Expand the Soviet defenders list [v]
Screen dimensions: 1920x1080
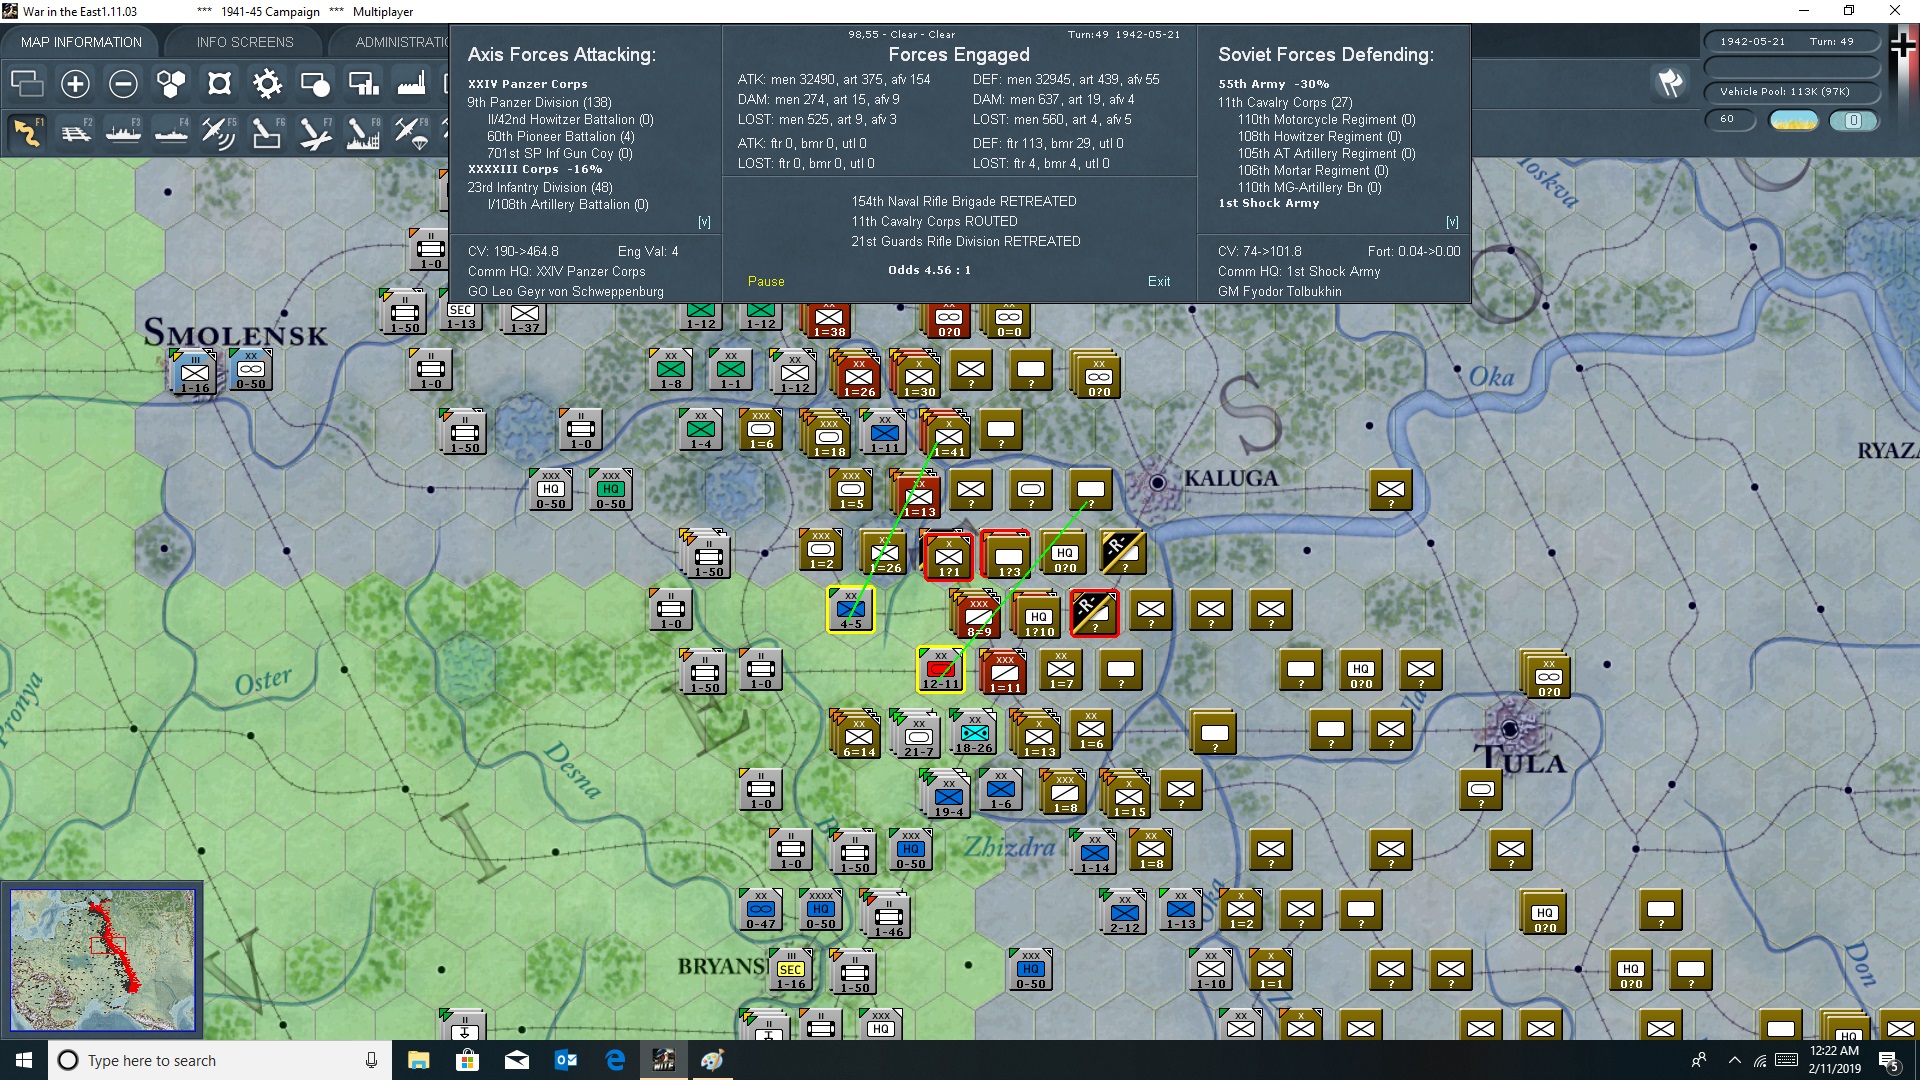(1452, 222)
